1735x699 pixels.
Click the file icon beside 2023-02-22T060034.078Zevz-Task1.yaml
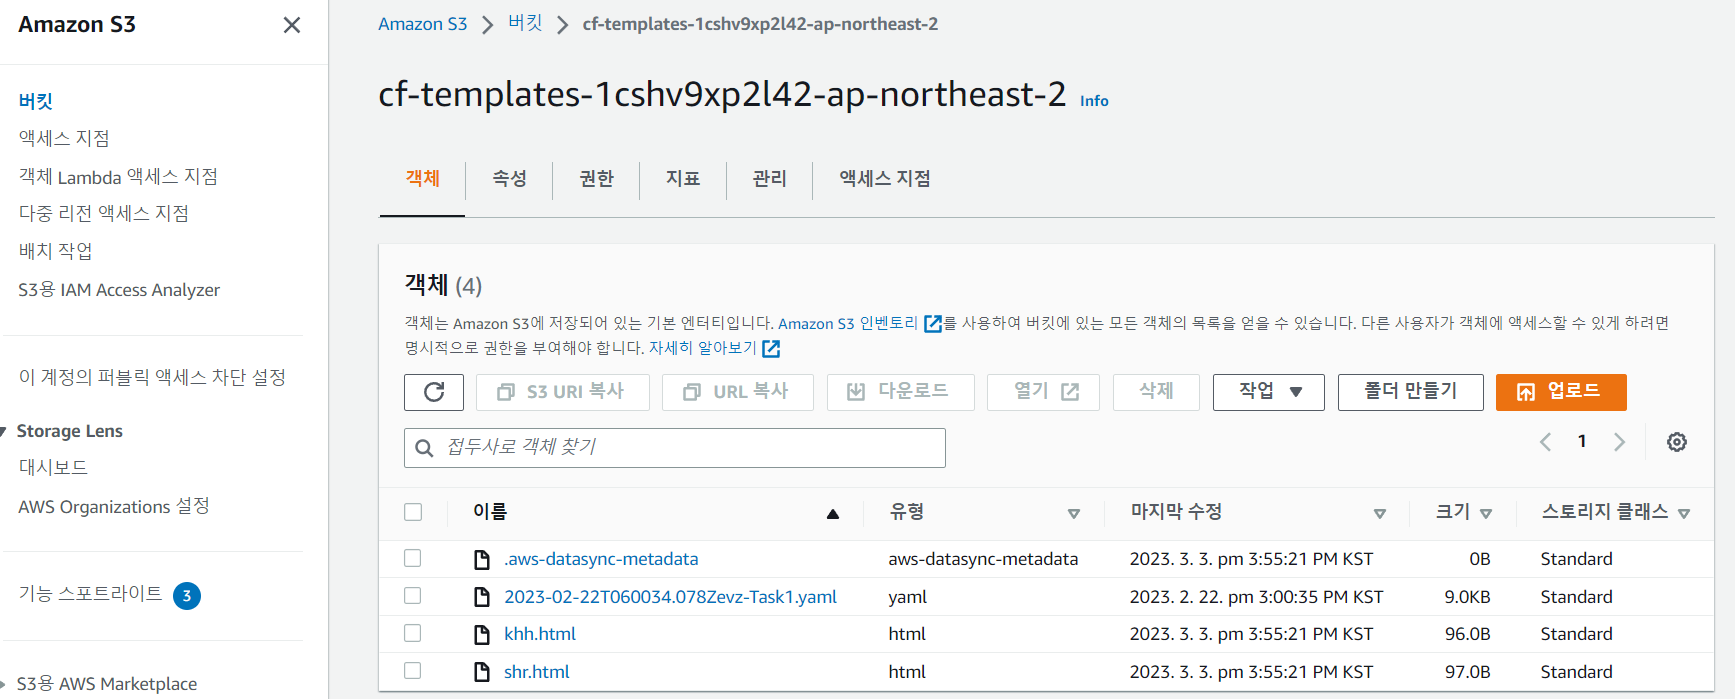click(482, 597)
